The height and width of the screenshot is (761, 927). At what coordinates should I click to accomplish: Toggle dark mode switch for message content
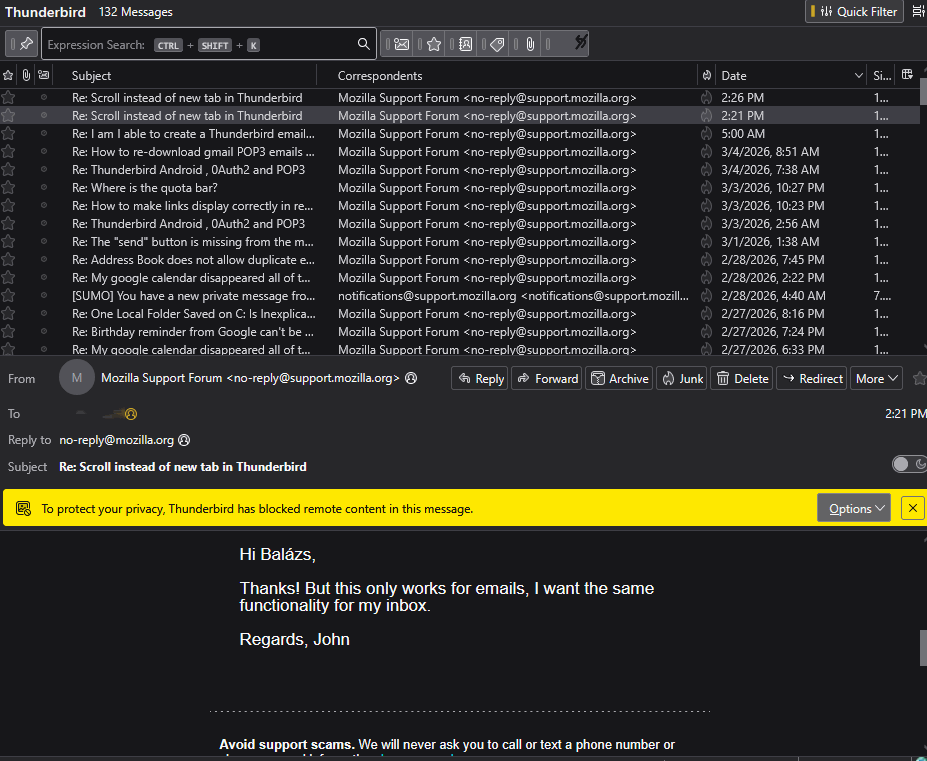tap(909, 464)
